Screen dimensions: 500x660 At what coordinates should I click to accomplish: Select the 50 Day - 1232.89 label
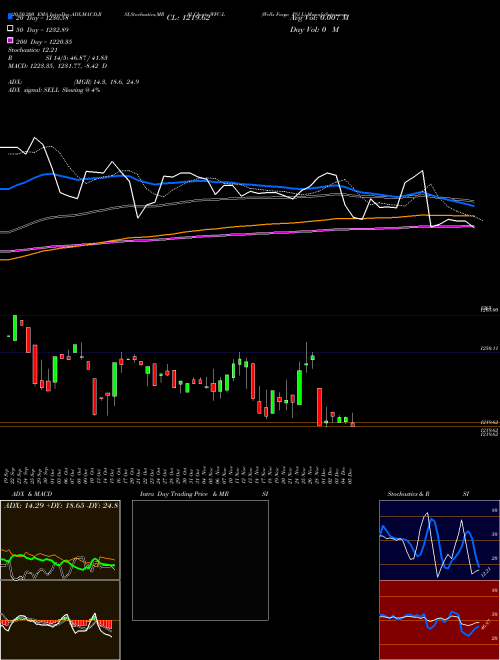(43, 30)
